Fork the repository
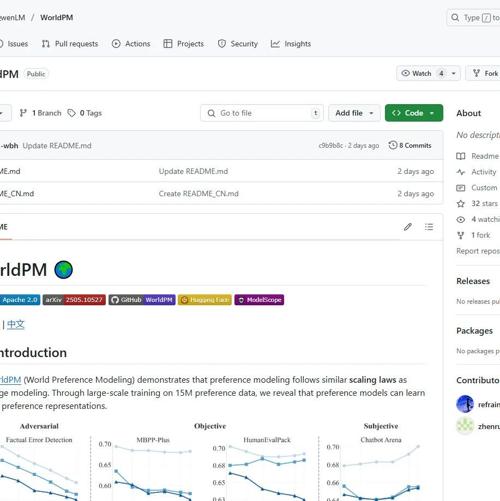500x501 pixels. coord(486,73)
